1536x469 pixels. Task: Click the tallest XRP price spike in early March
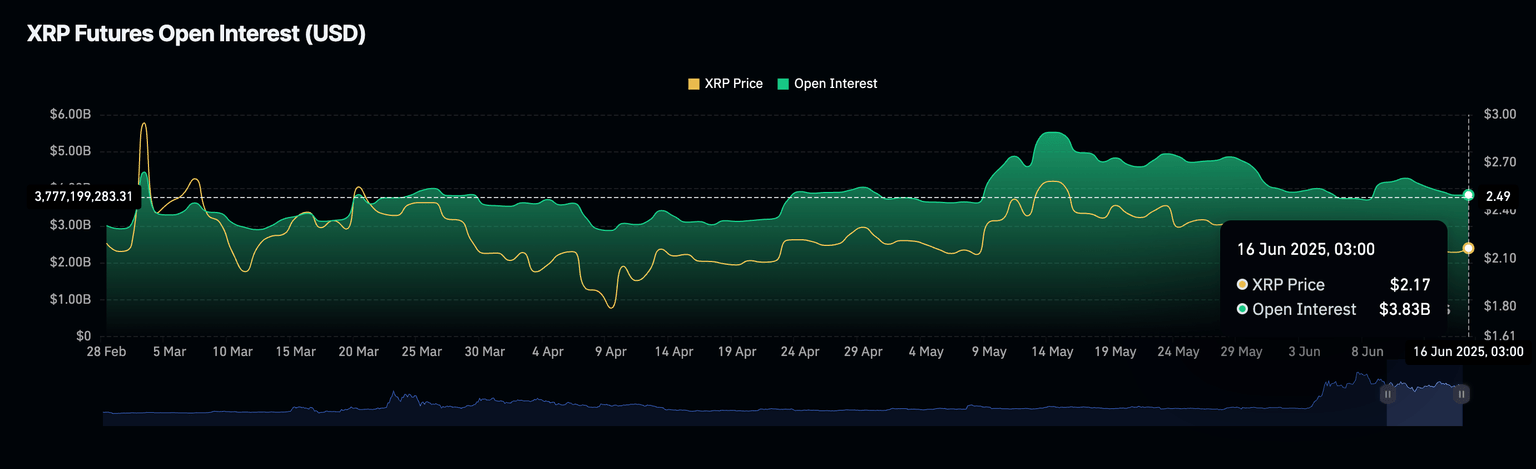144,124
